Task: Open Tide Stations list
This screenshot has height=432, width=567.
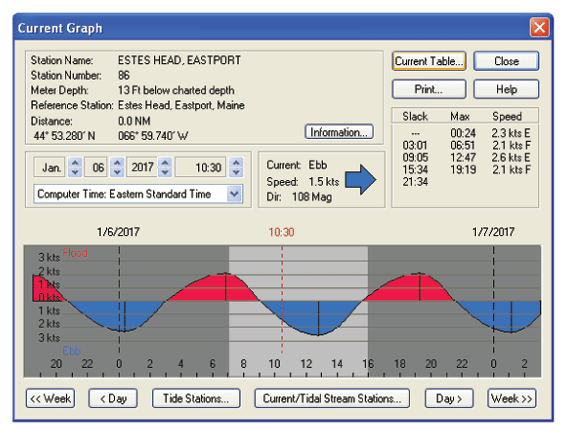Action: click(196, 398)
